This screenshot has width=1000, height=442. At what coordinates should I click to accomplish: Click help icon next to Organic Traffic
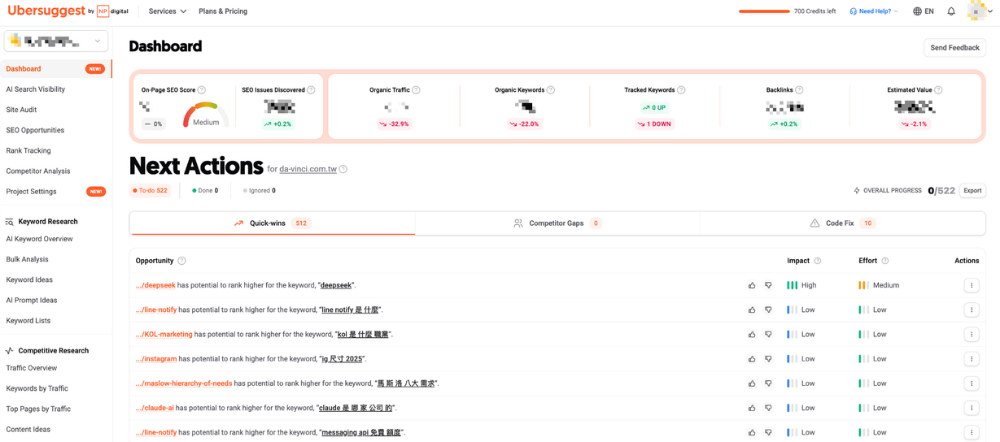pos(416,91)
